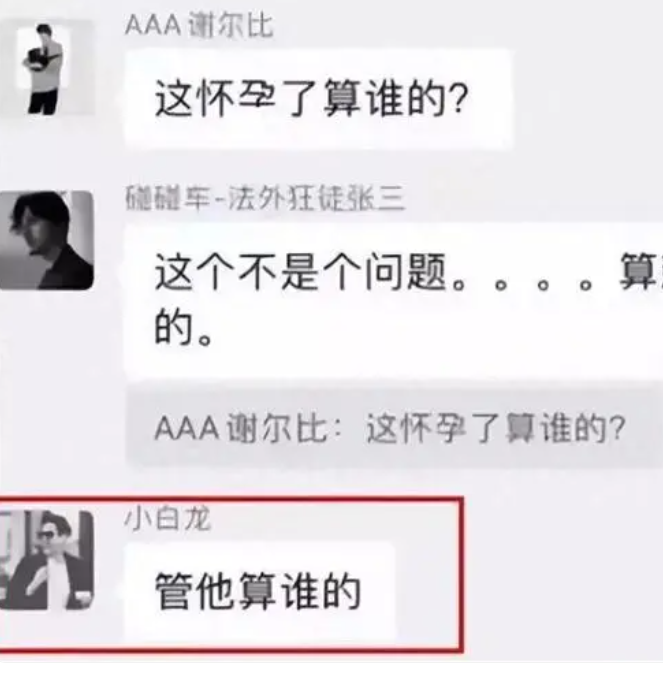Screen dimensions: 663x679
Task: View 小白龙's avatar with sunglasses
Action: tap(47, 560)
